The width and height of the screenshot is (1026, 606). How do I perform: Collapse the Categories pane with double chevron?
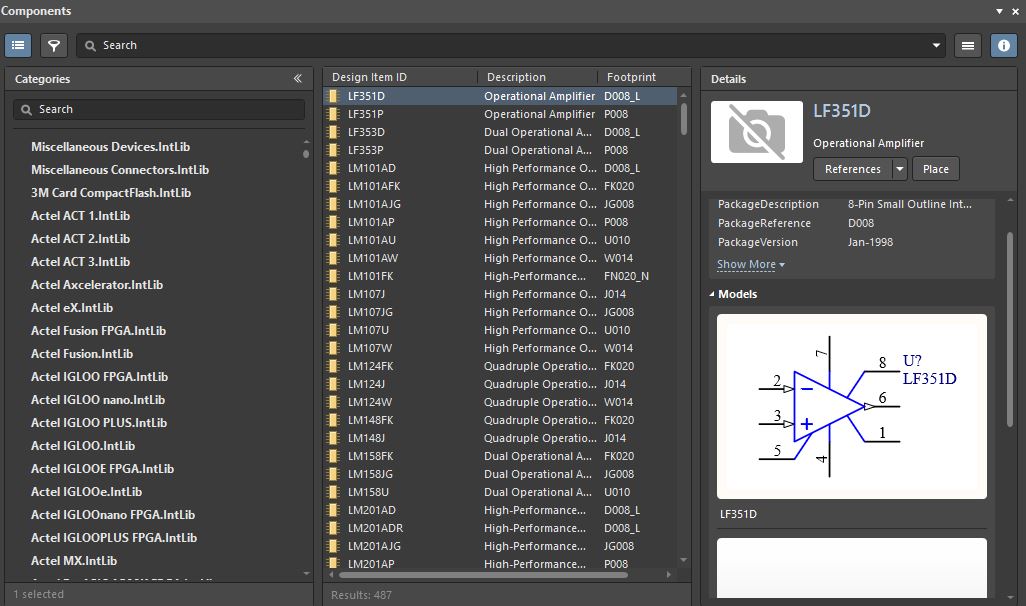pos(298,79)
